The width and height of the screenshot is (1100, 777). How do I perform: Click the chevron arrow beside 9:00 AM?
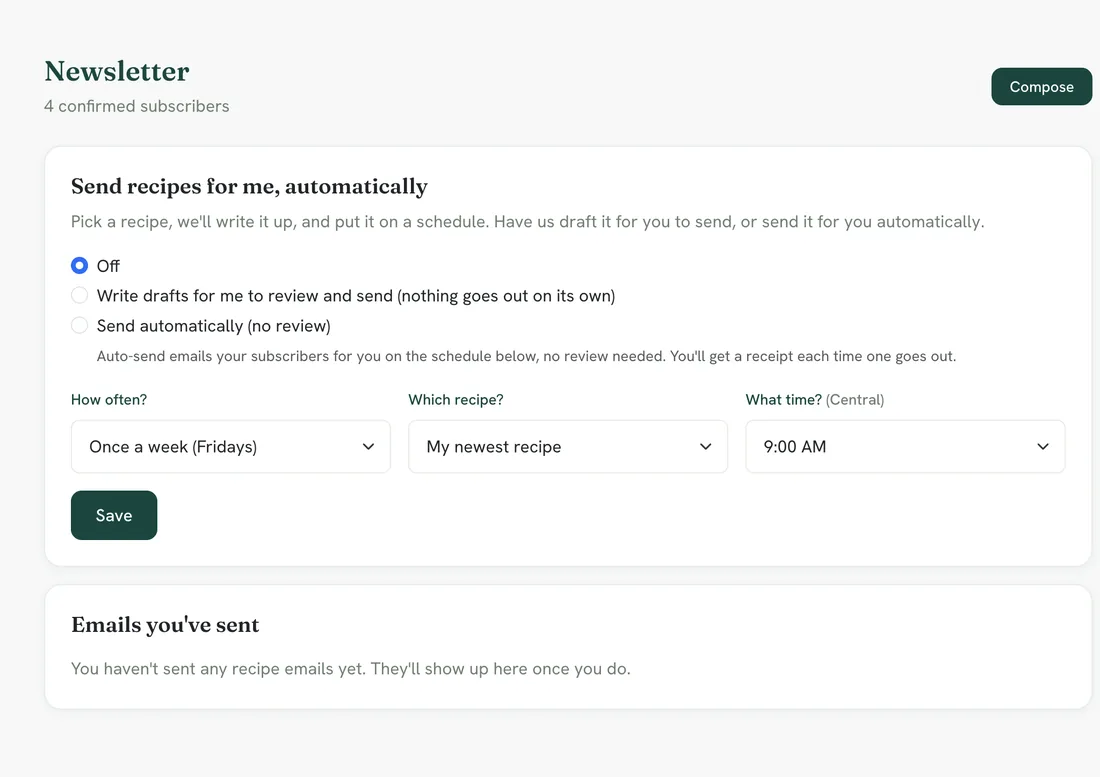[x=1043, y=447]
